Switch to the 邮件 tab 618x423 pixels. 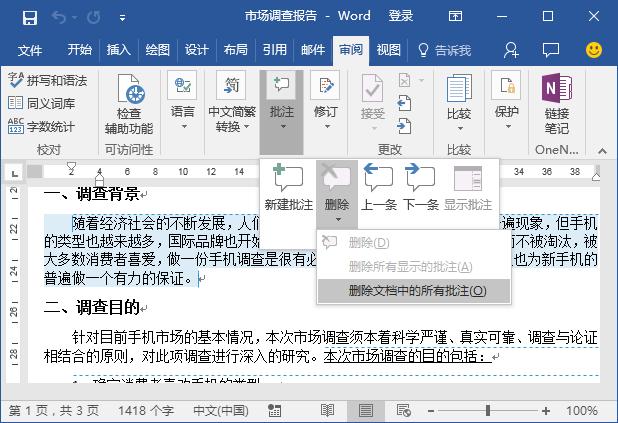click(x=313, y=50)
